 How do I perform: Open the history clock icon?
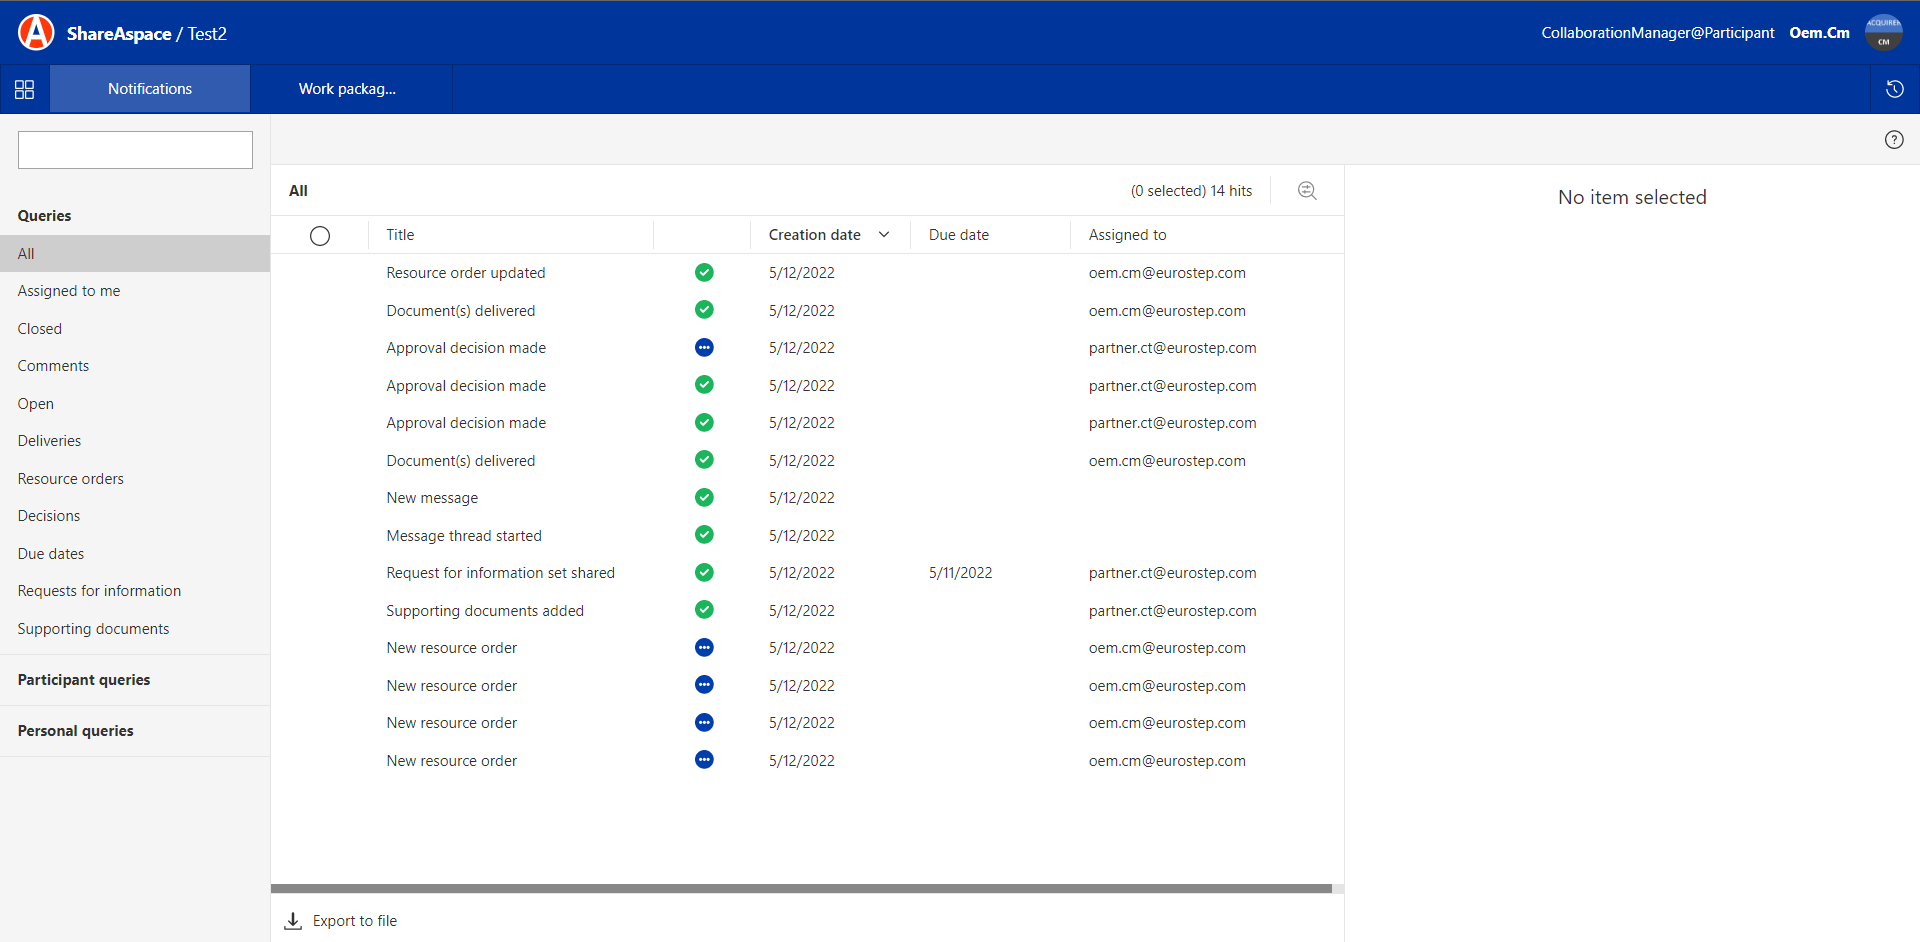point(1894,89)
